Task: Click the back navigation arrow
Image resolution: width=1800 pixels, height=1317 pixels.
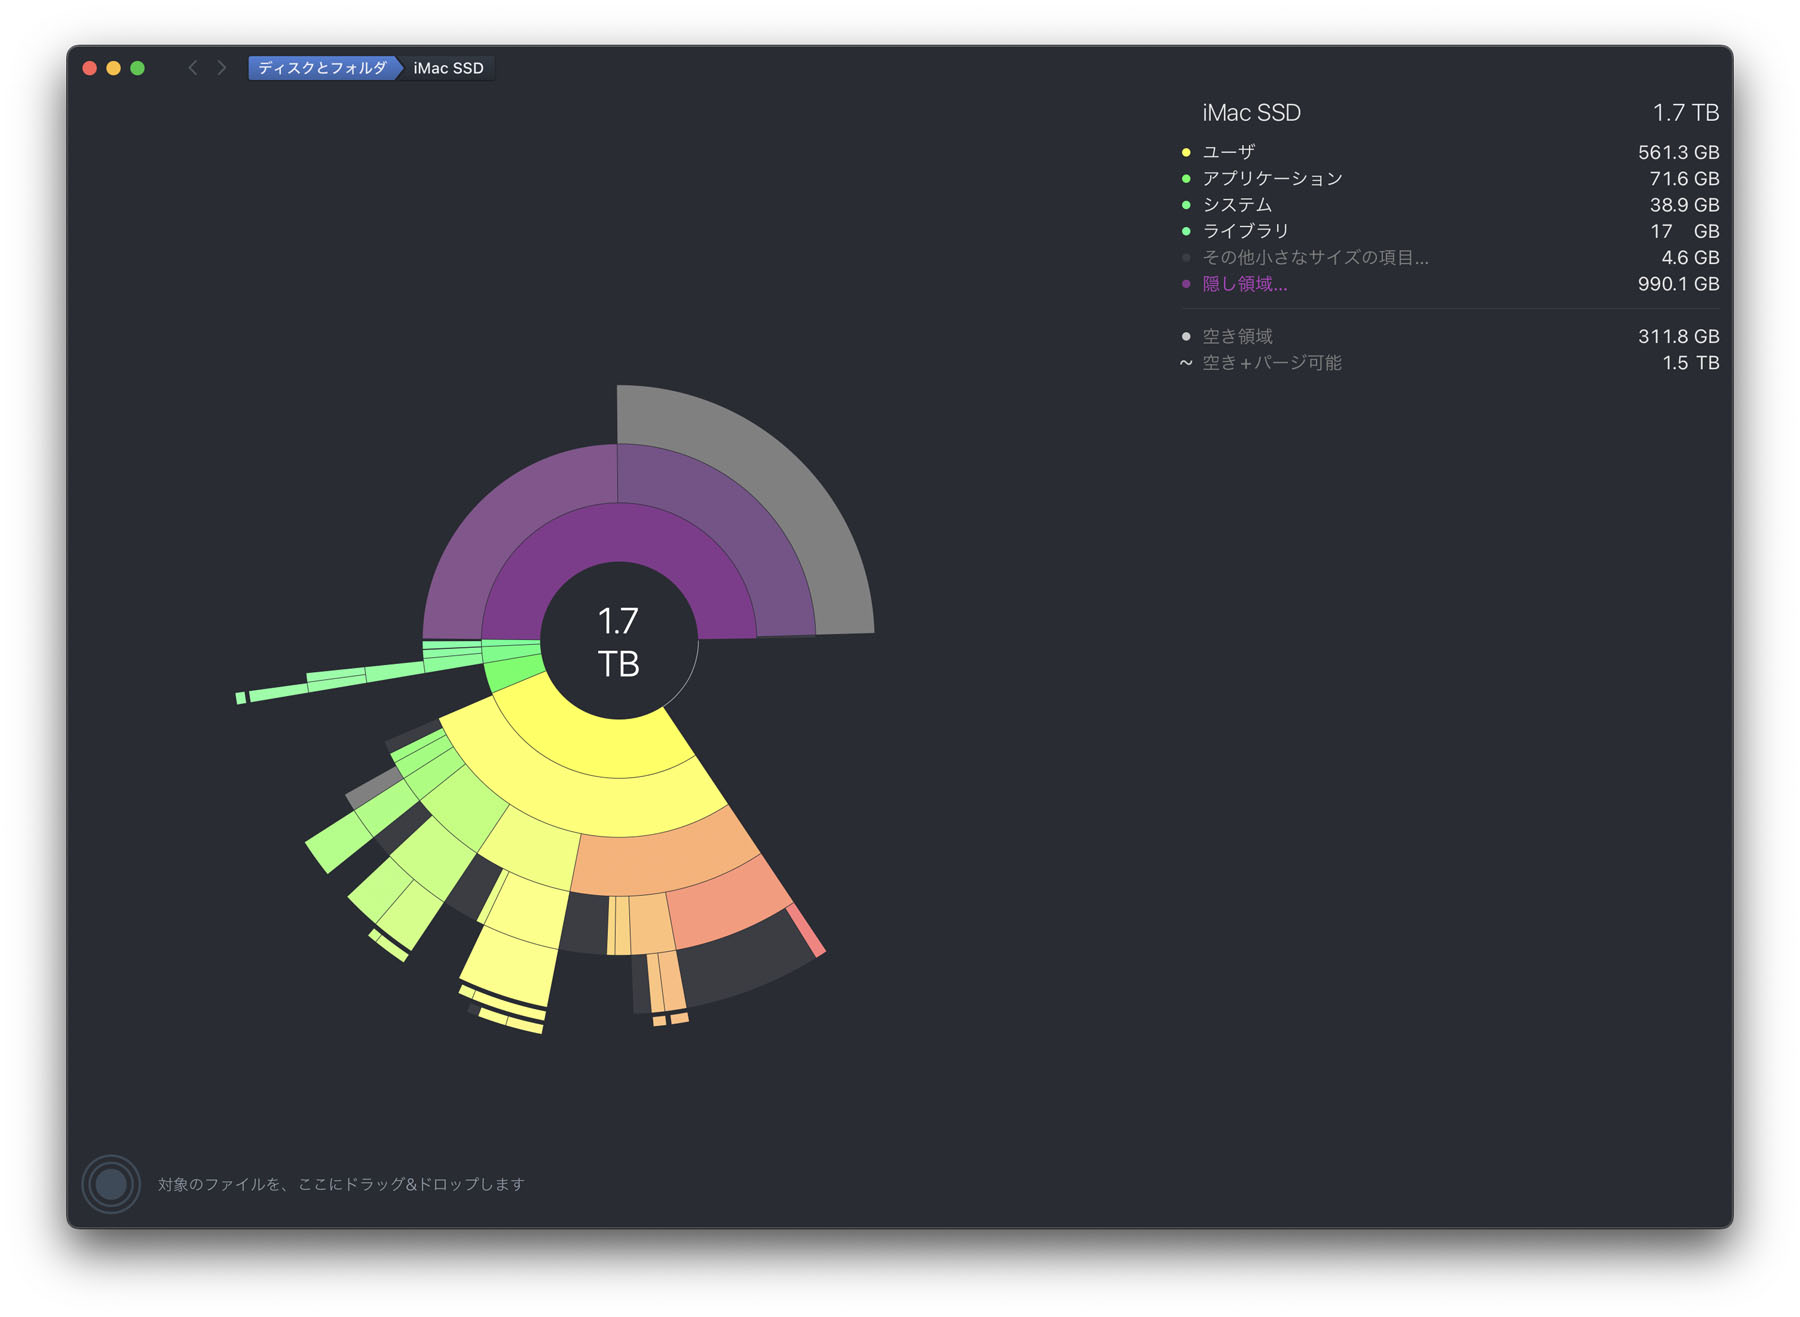Action: point(193,68)
